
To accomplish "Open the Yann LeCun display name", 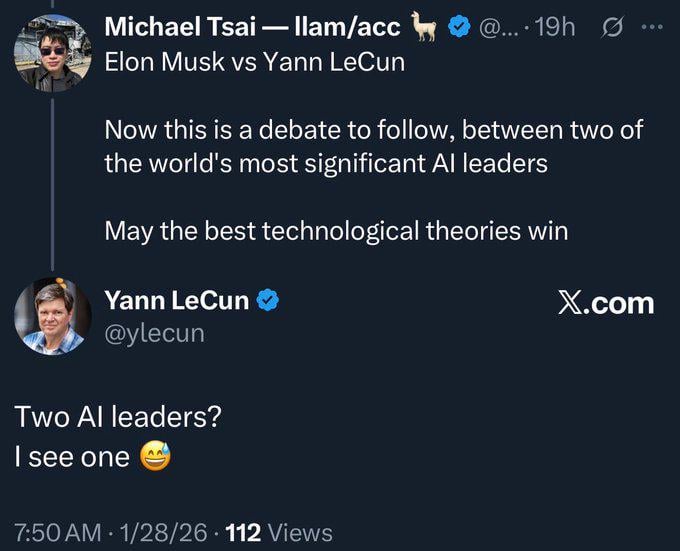I will (x=177, y=299).
